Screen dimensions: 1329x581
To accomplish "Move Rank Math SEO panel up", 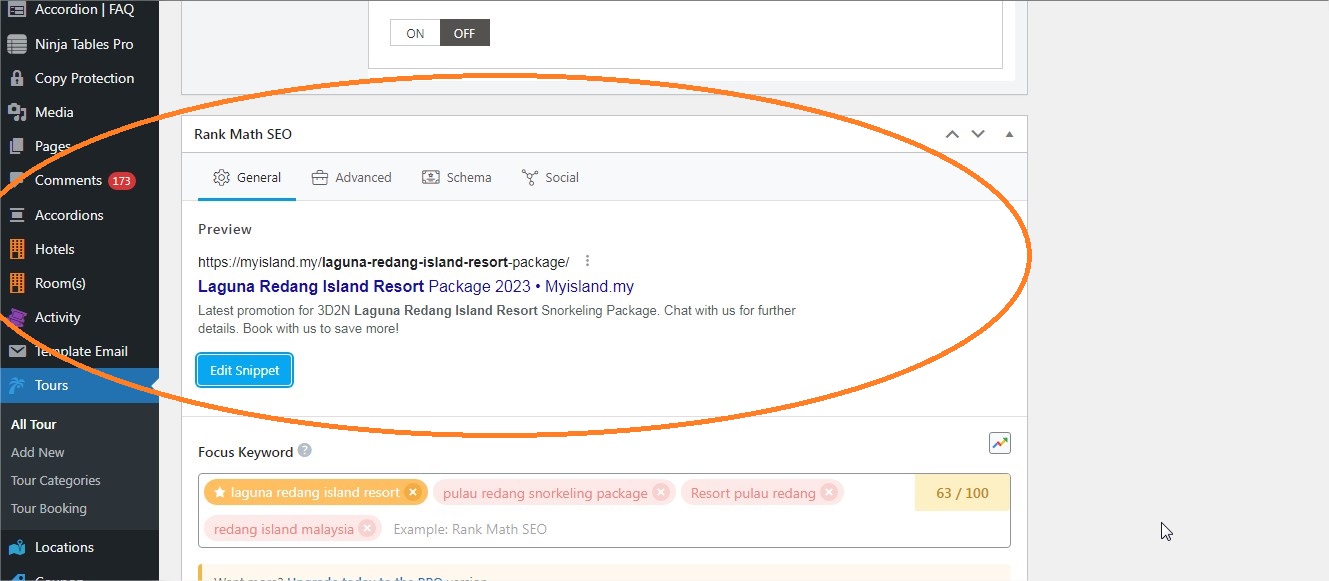I will tap(952, 134).
